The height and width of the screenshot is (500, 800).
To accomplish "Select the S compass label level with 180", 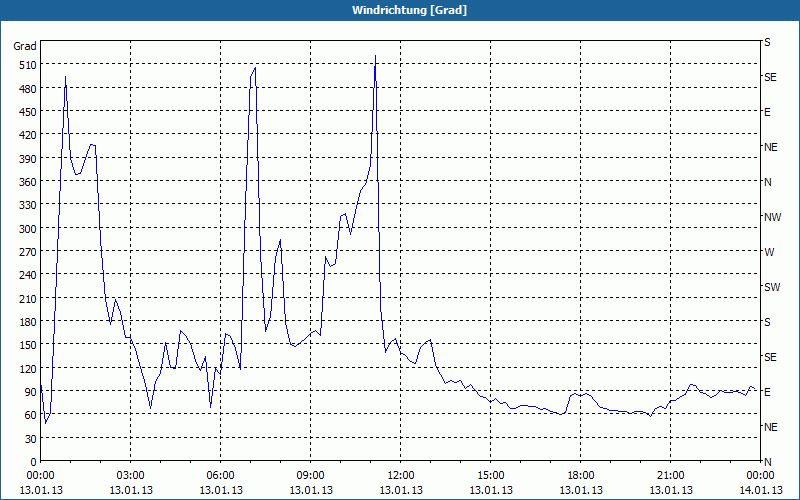I will click(x=767, y=322).
